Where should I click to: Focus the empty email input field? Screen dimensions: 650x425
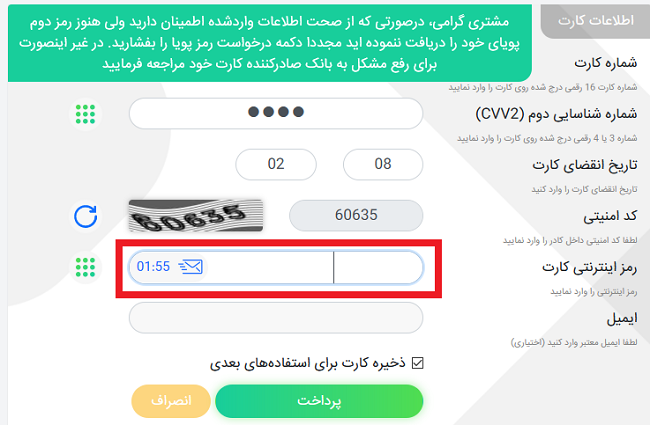[276, 318]
